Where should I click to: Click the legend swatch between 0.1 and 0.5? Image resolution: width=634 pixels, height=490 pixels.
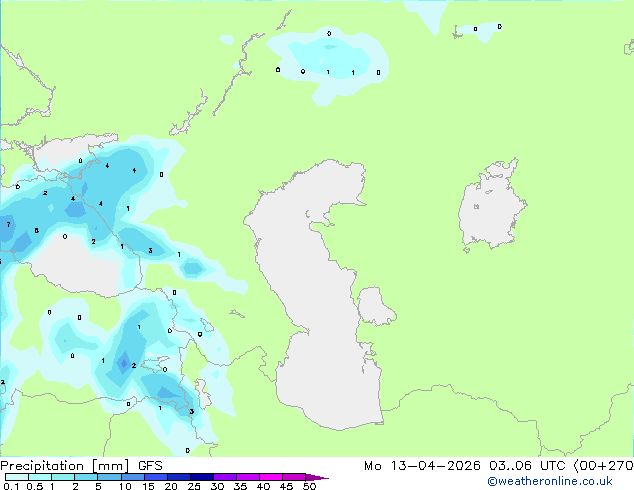(x=17, y=477)
